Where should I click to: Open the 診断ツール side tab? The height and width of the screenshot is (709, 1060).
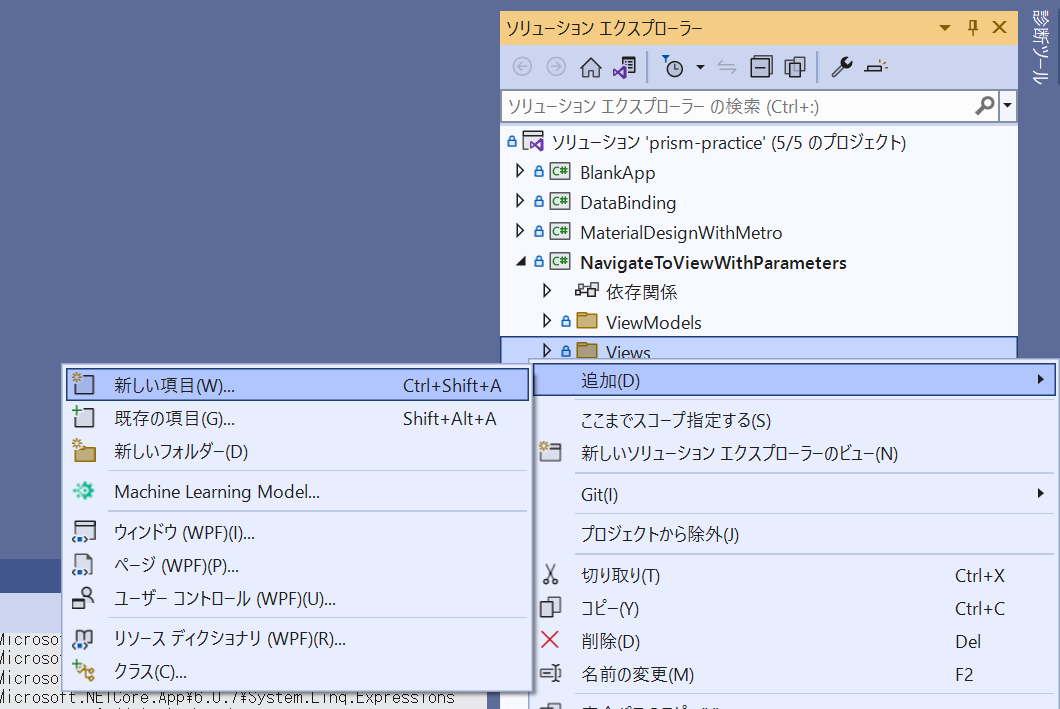point(1040,47)
